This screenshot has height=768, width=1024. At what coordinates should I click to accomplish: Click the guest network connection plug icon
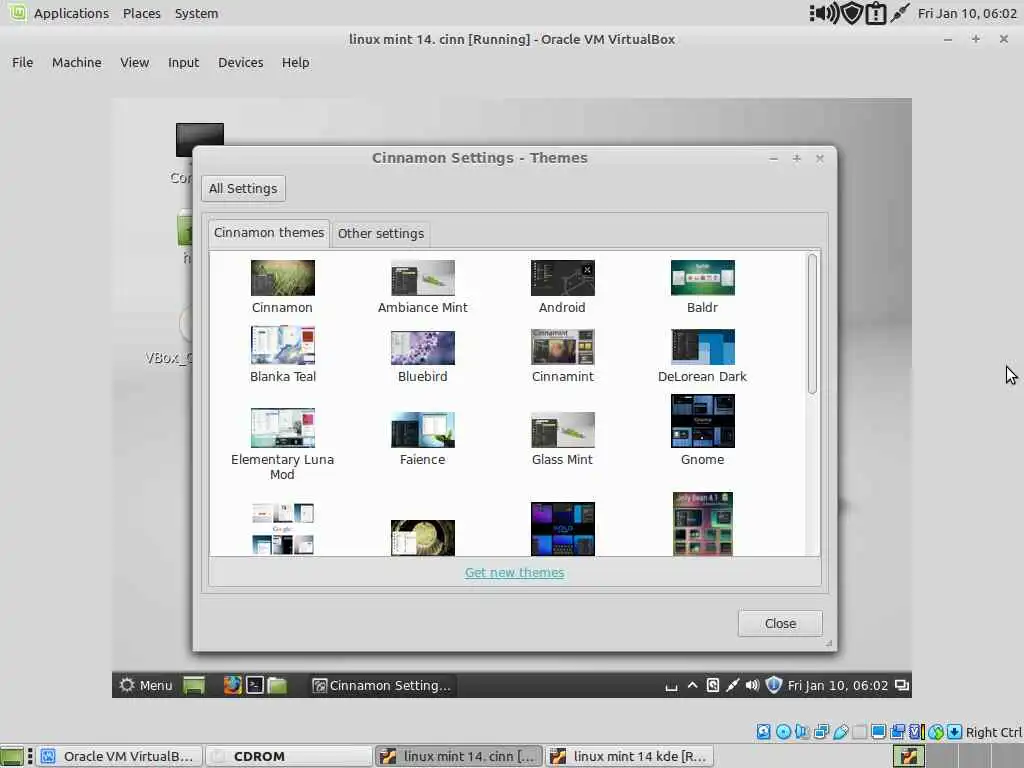pos(733,685)
